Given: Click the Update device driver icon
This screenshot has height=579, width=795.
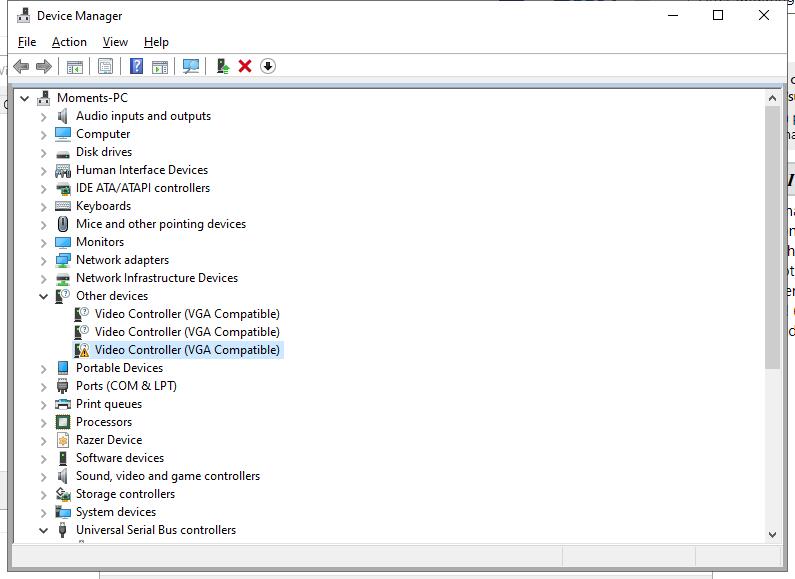Looking at the screenshot, I should (223, 66).
